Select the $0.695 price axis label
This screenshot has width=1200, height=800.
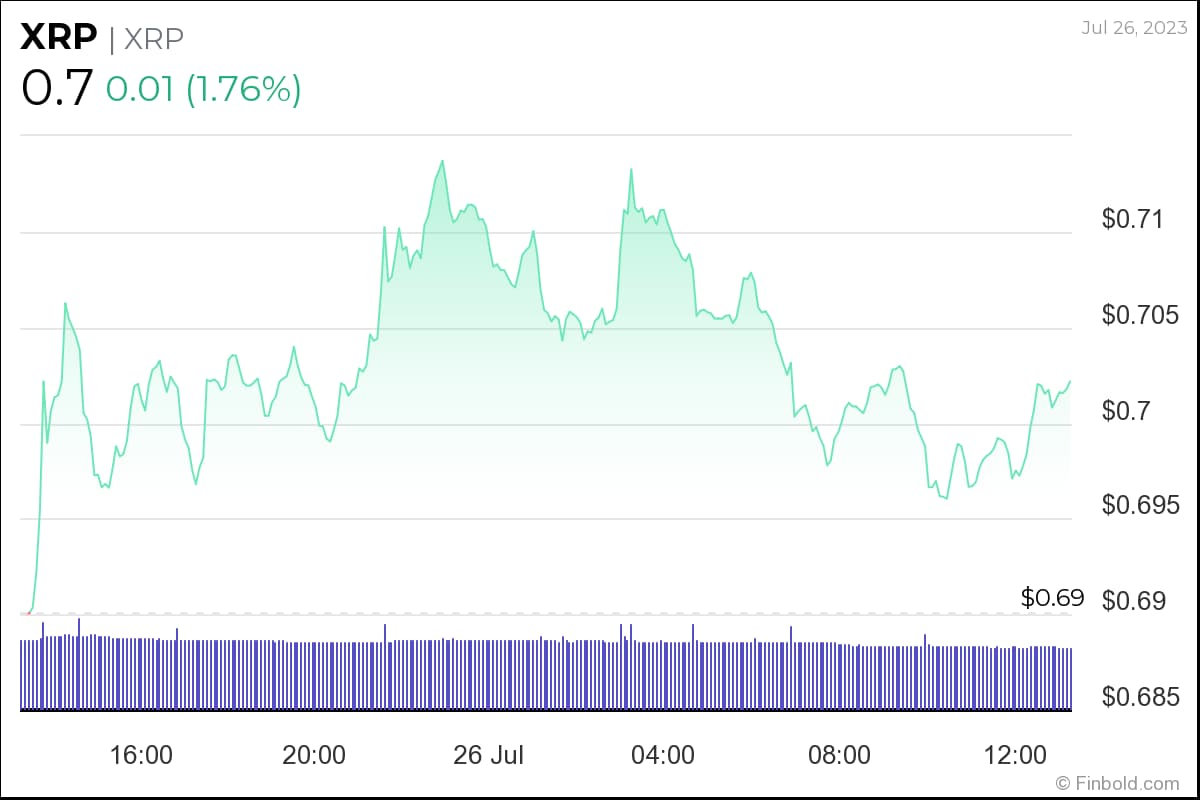(1141, 505)
